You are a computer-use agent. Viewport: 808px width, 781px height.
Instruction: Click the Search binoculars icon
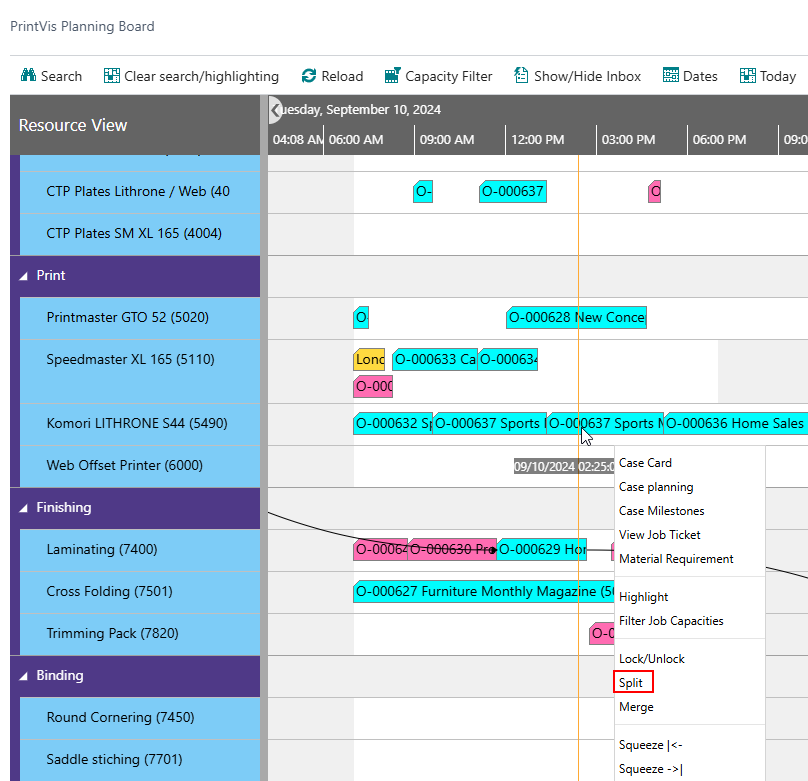(x=28, y=75)
